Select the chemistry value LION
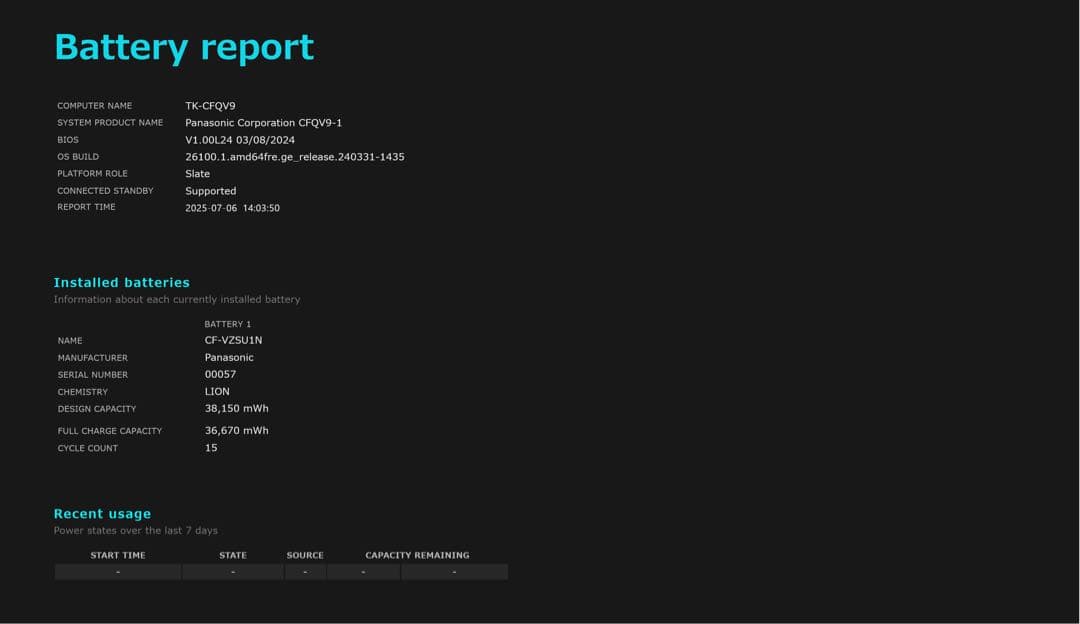 coord(217,392)
